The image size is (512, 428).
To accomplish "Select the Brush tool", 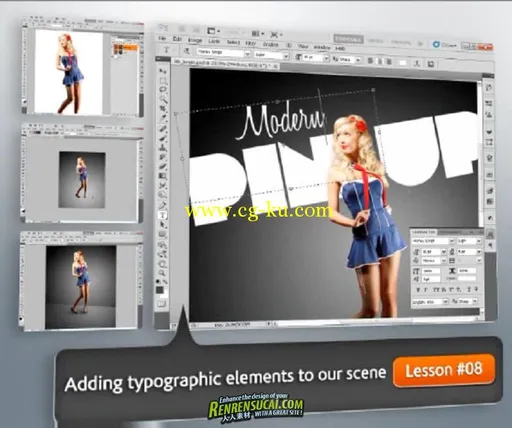I will coord(163,138).
